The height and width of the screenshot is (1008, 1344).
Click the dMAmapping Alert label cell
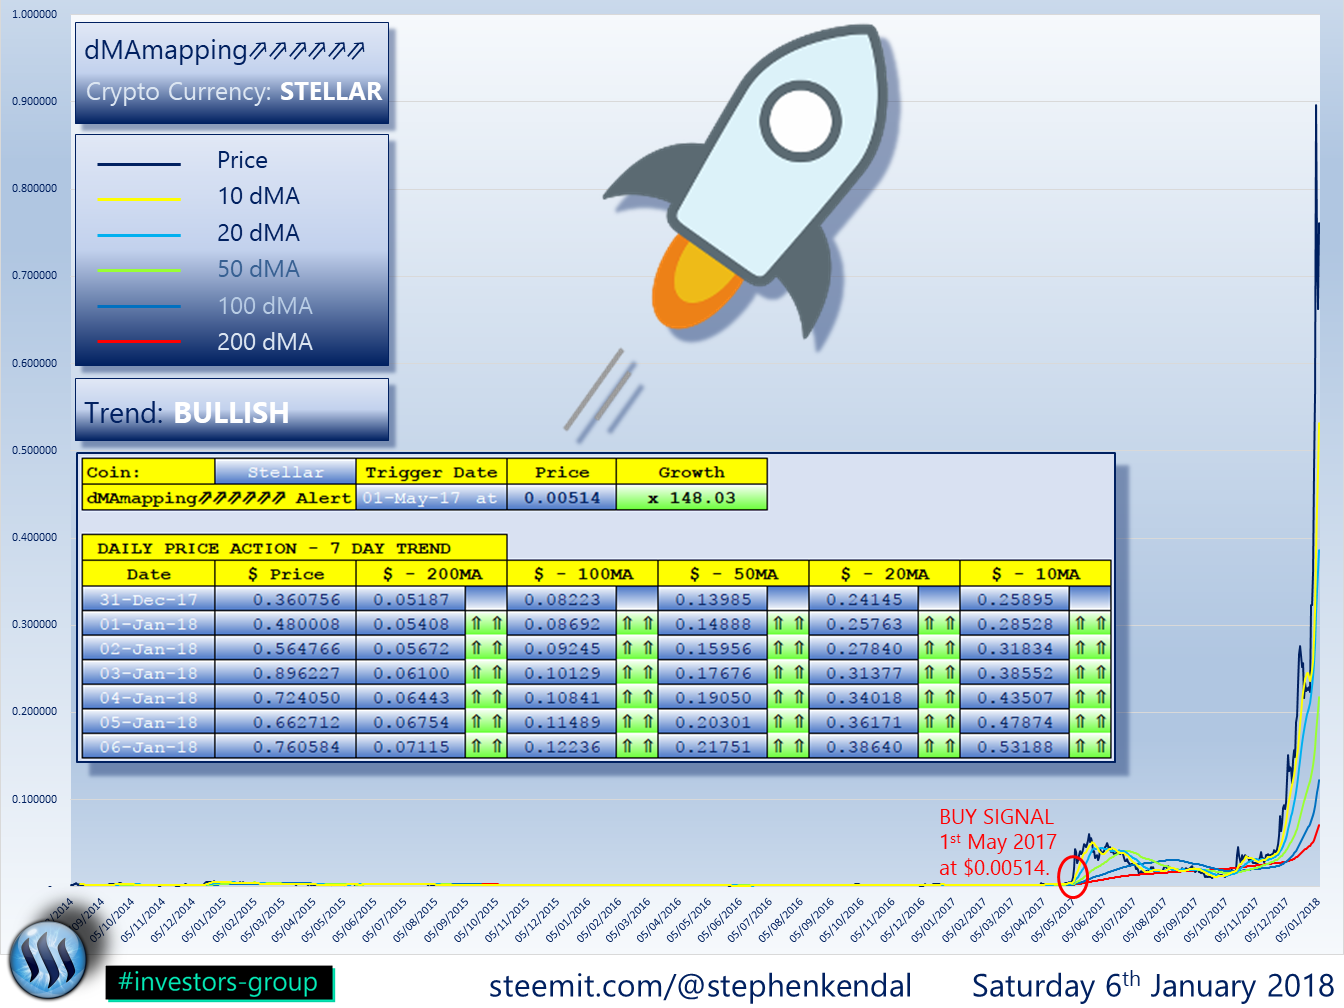point(219,497)
